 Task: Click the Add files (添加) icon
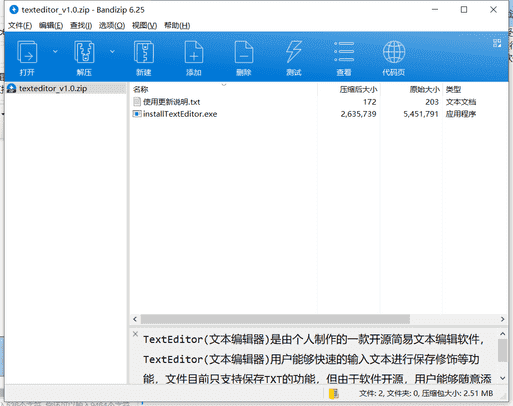(194, 52)
